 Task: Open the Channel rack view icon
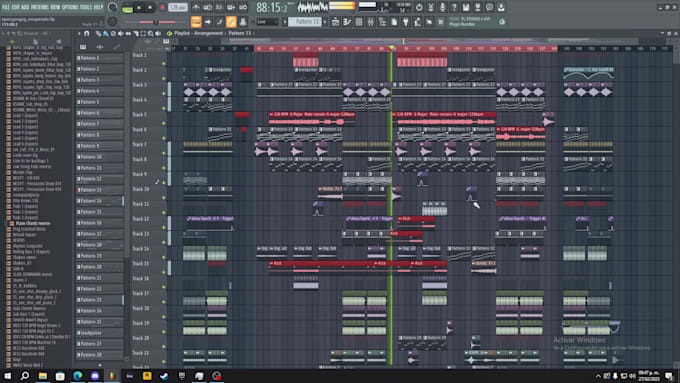pyautogui.click(x=359, y=22)
